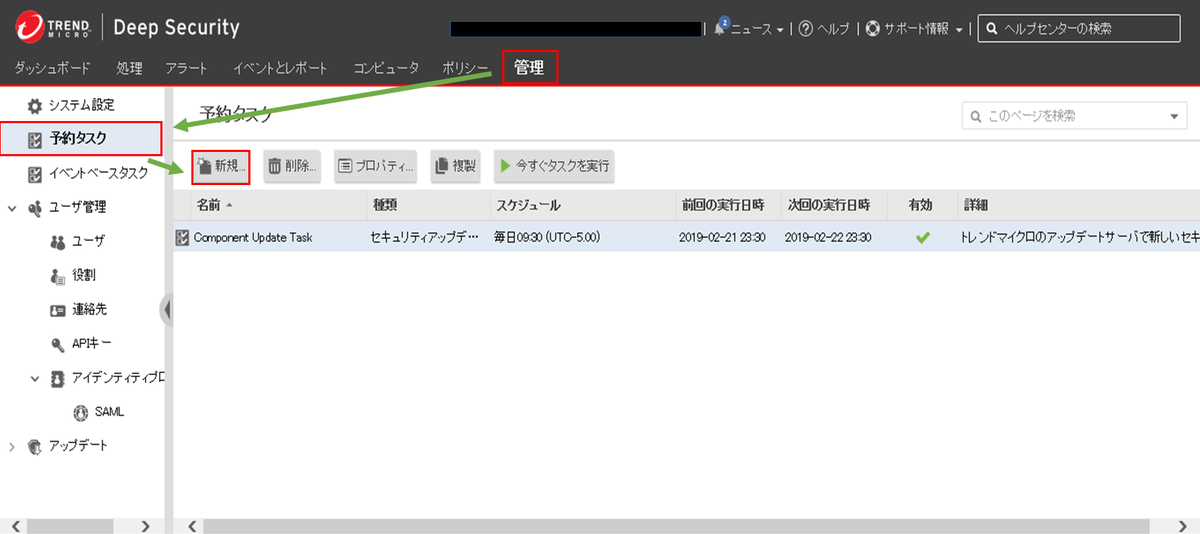Collapse the ユーザ管理 tree node
This screenshot has height=534, width=1200.
pyautogui.click(x=12, y=208)
